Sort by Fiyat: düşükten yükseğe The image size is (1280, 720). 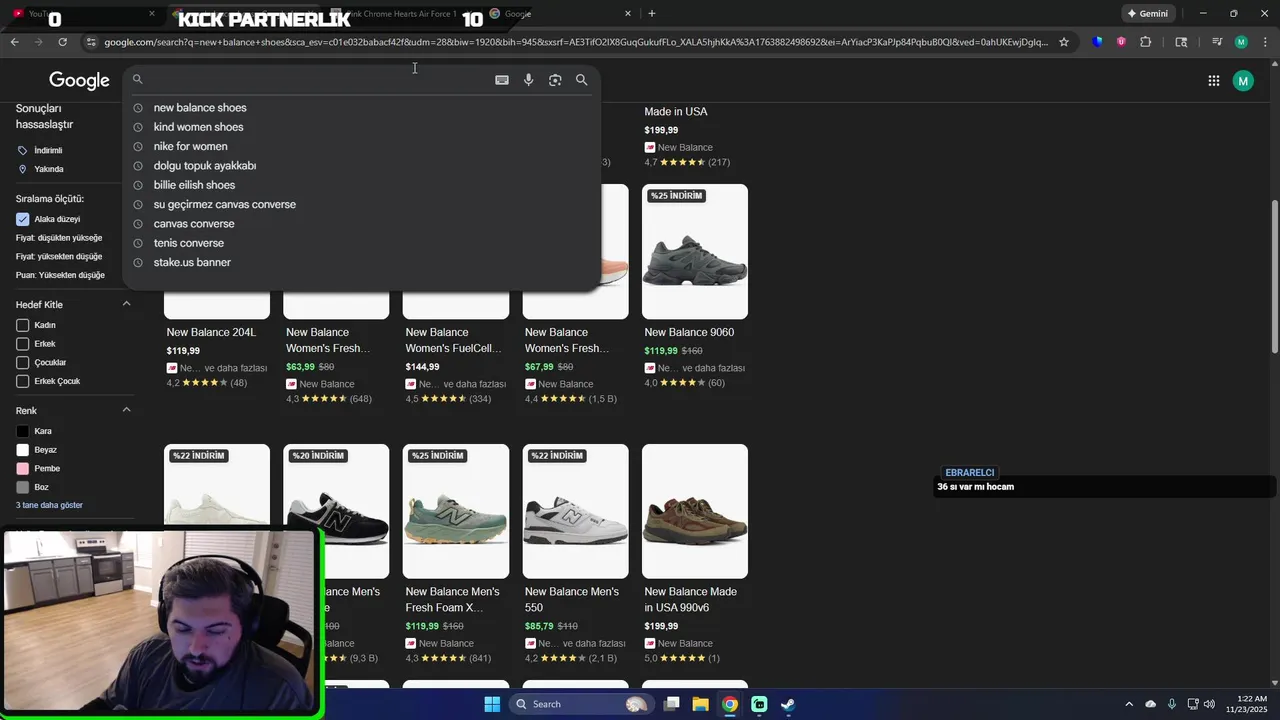(x=59, y=238)
